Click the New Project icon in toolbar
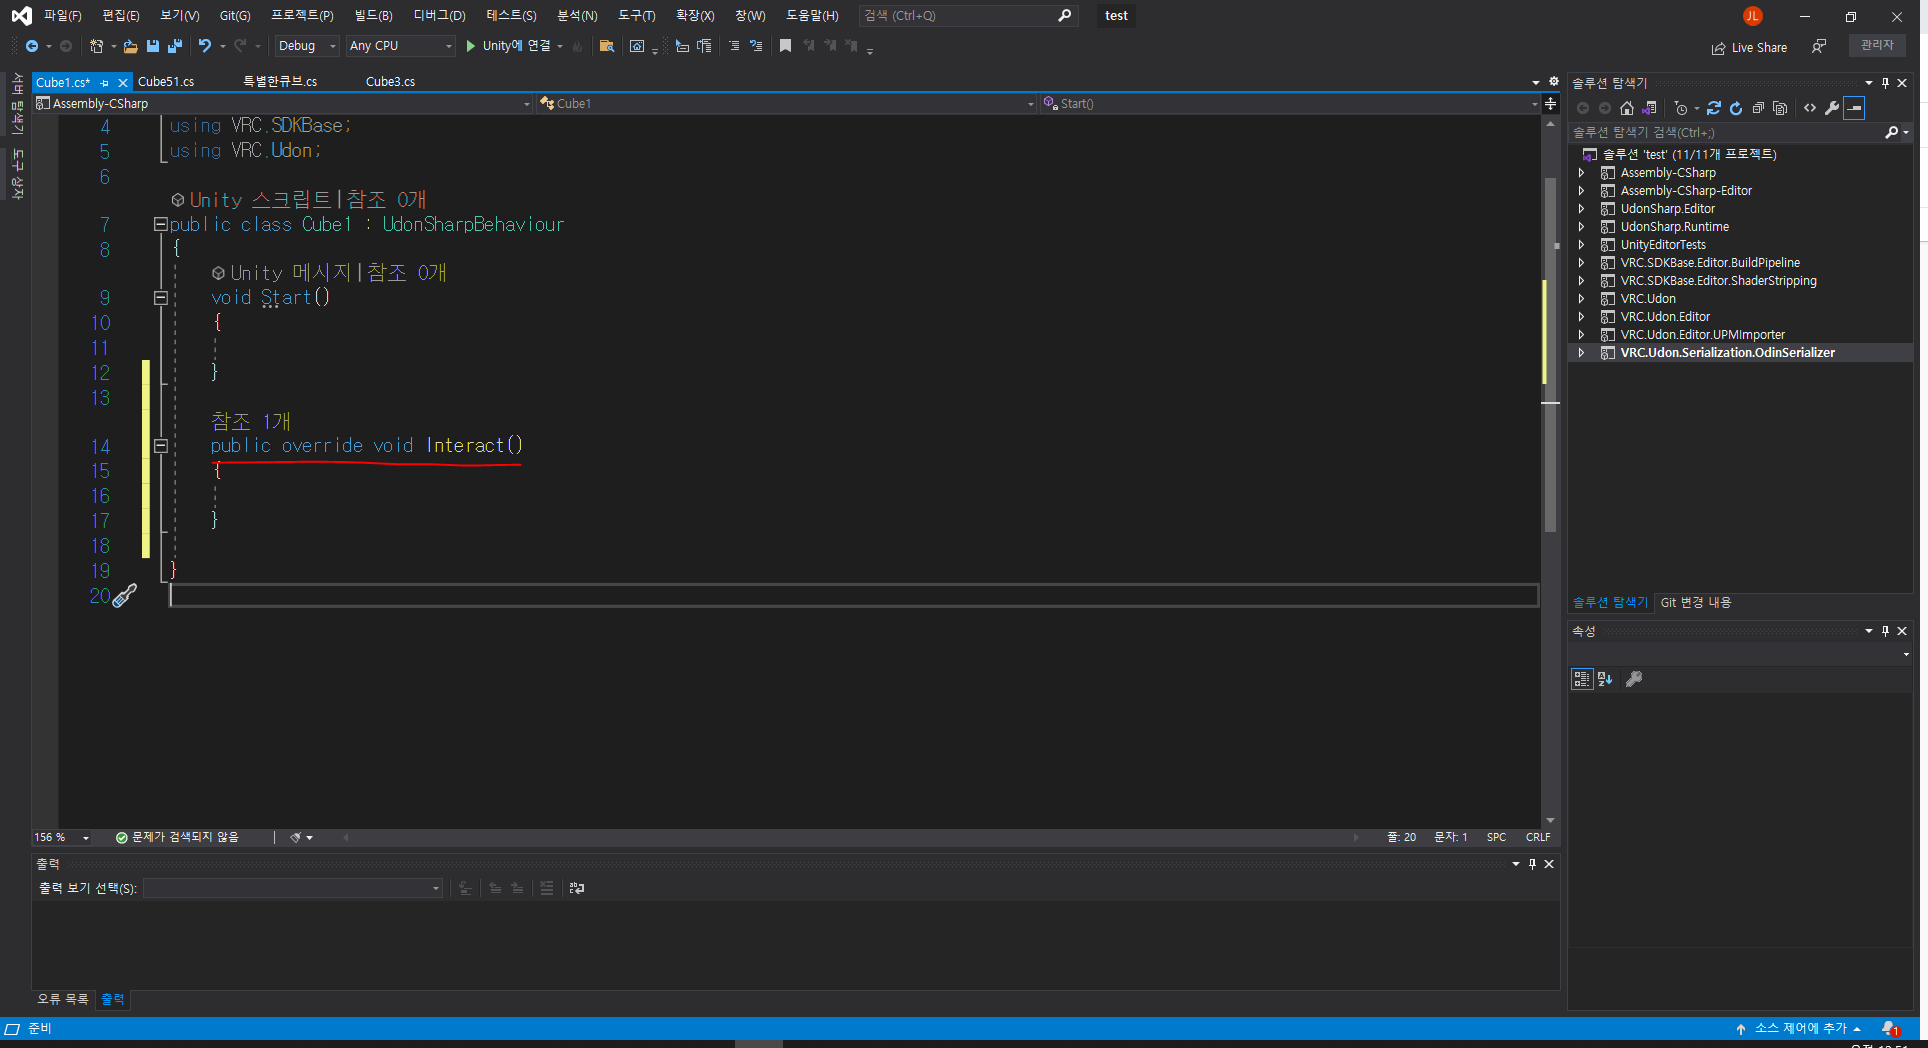The width and height of the screenshot is (1928, 1048). click(96, 46)
